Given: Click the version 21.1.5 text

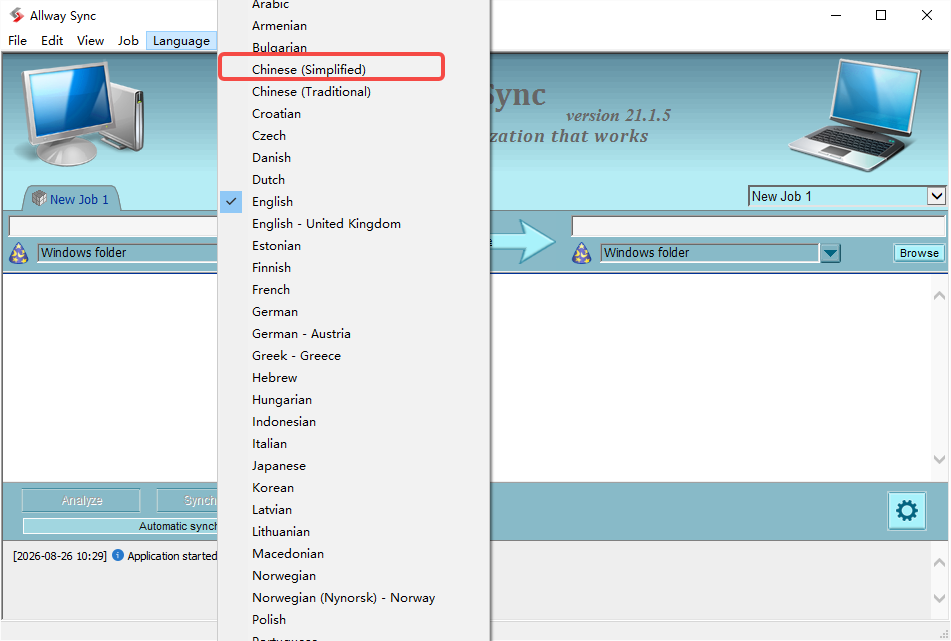Looking at the screenshot, I should coord(618,115).
